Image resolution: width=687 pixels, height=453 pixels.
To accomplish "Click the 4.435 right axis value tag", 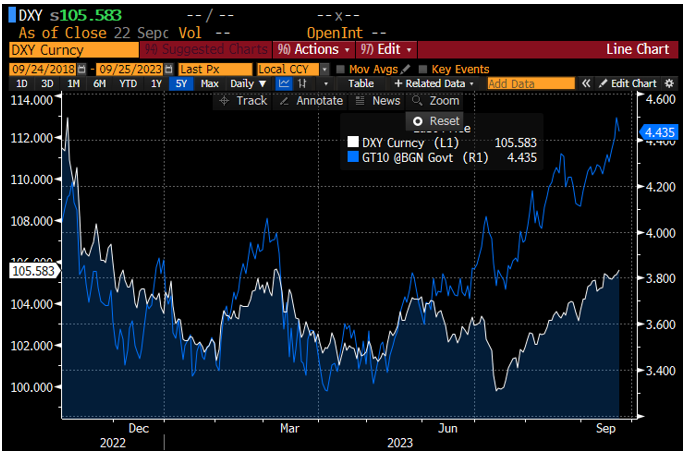I will click(659, 132).
